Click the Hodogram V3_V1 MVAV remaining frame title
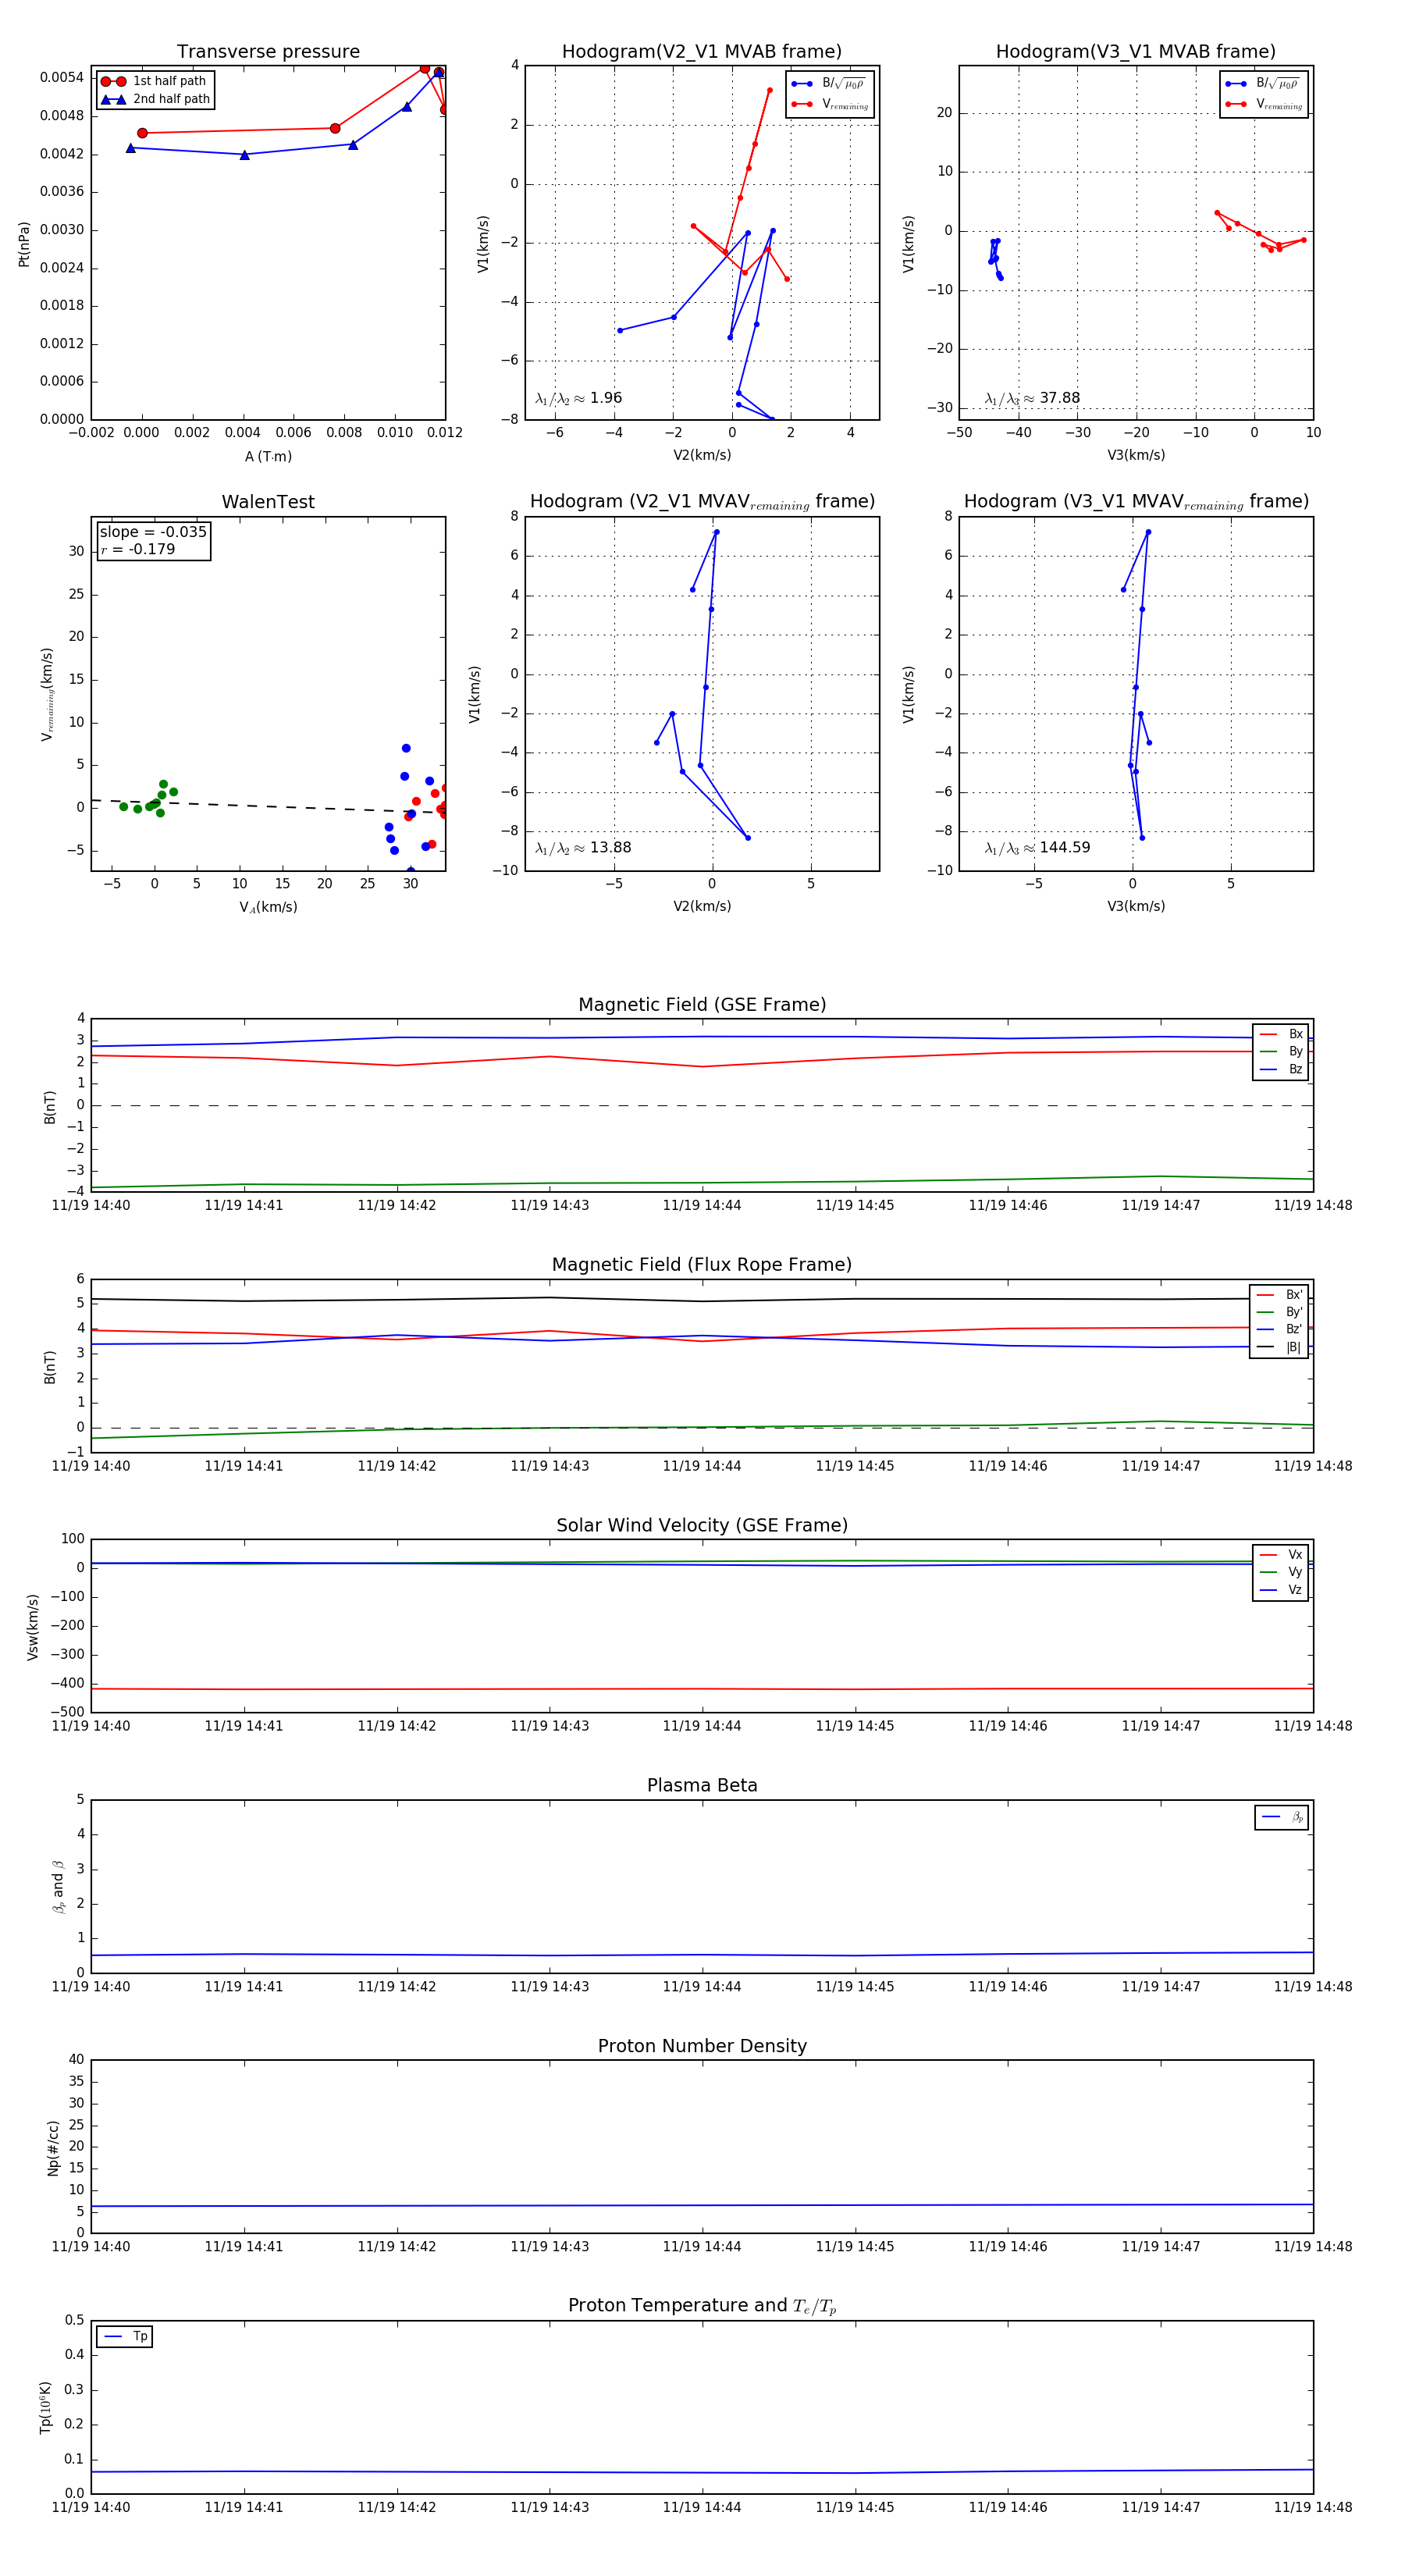The width and height of the screenshot is (1405, 2576). [x=1136, y=502]
